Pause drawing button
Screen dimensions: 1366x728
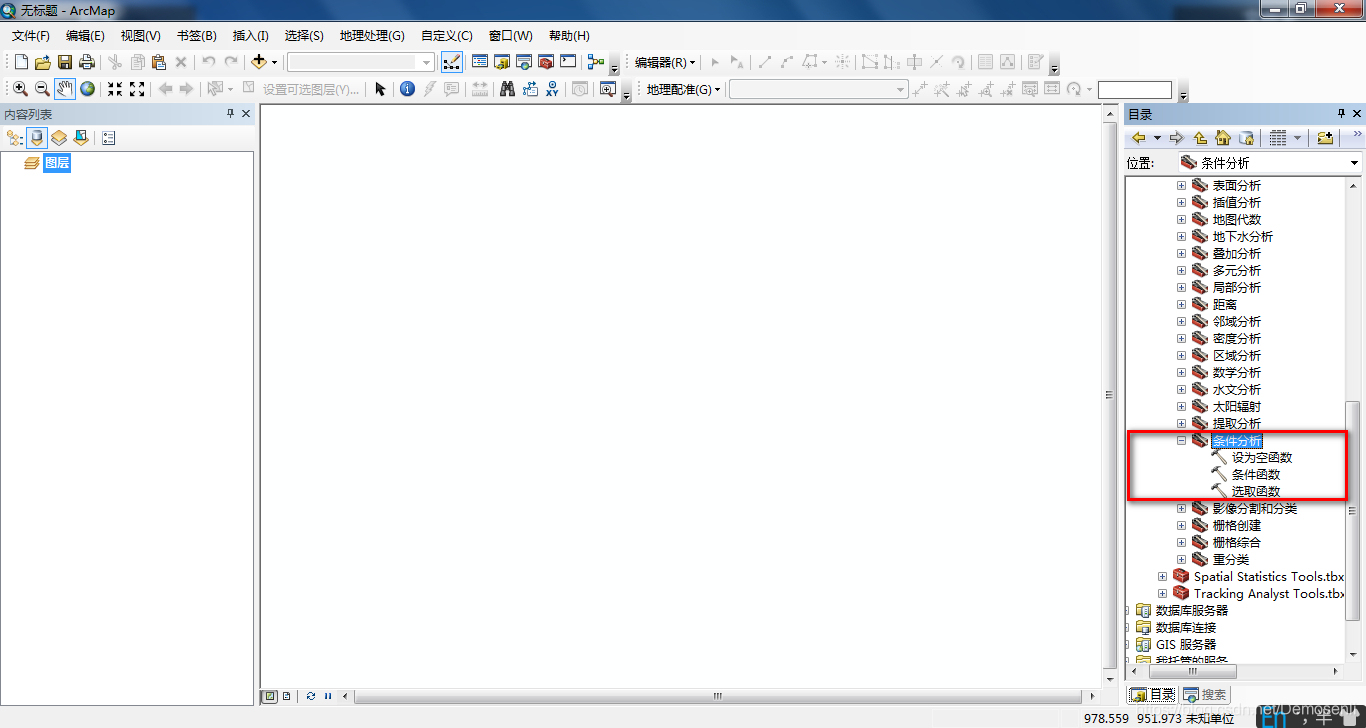328,696
